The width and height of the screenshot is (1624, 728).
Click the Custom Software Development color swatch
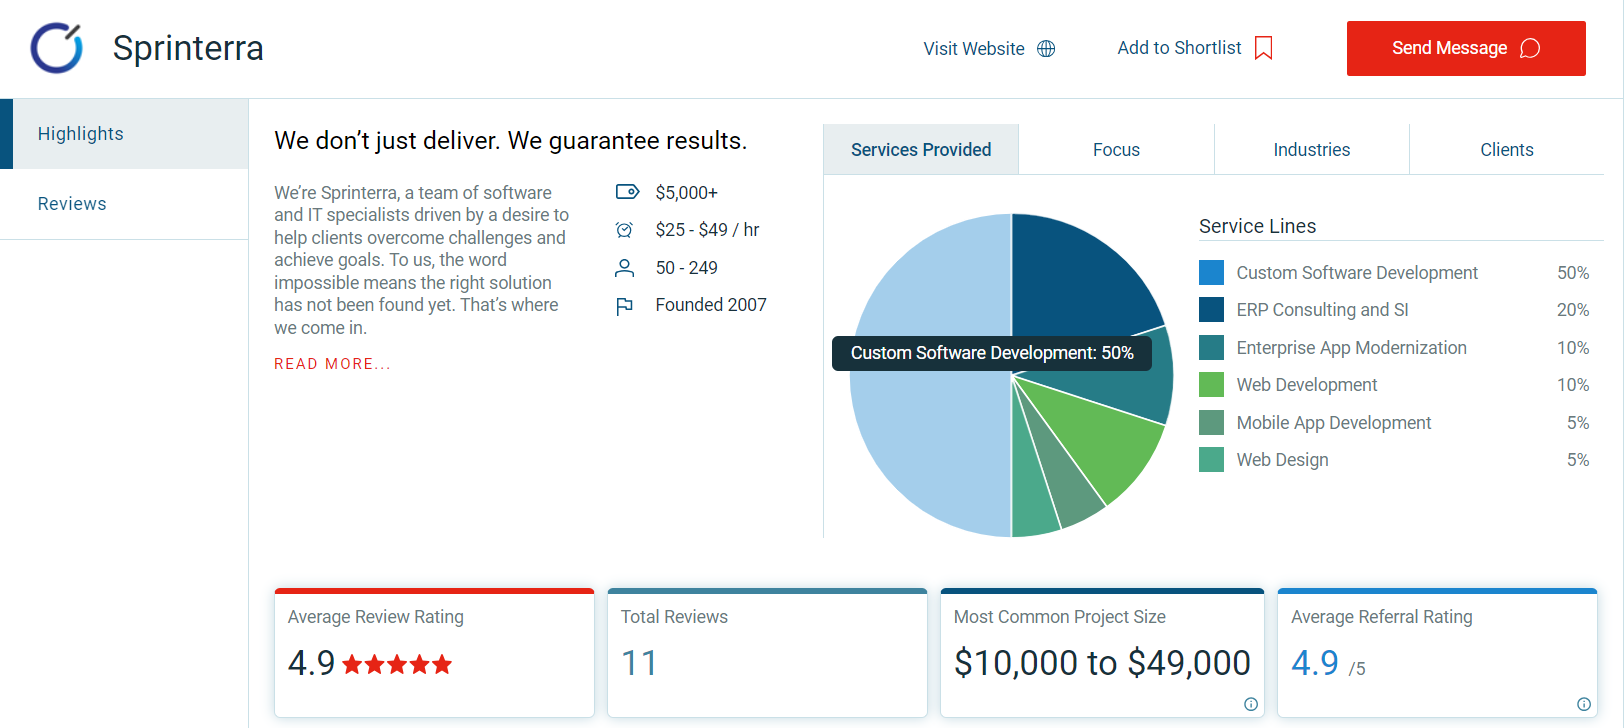[1211, 272]
